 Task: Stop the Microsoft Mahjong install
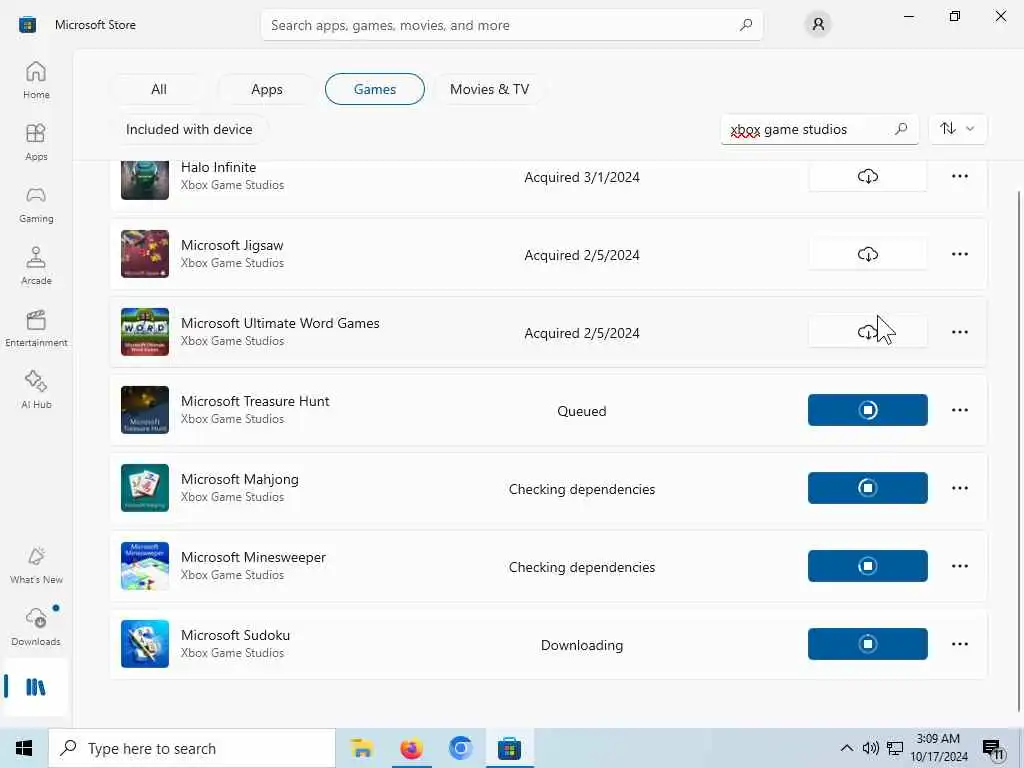[867, 488]
